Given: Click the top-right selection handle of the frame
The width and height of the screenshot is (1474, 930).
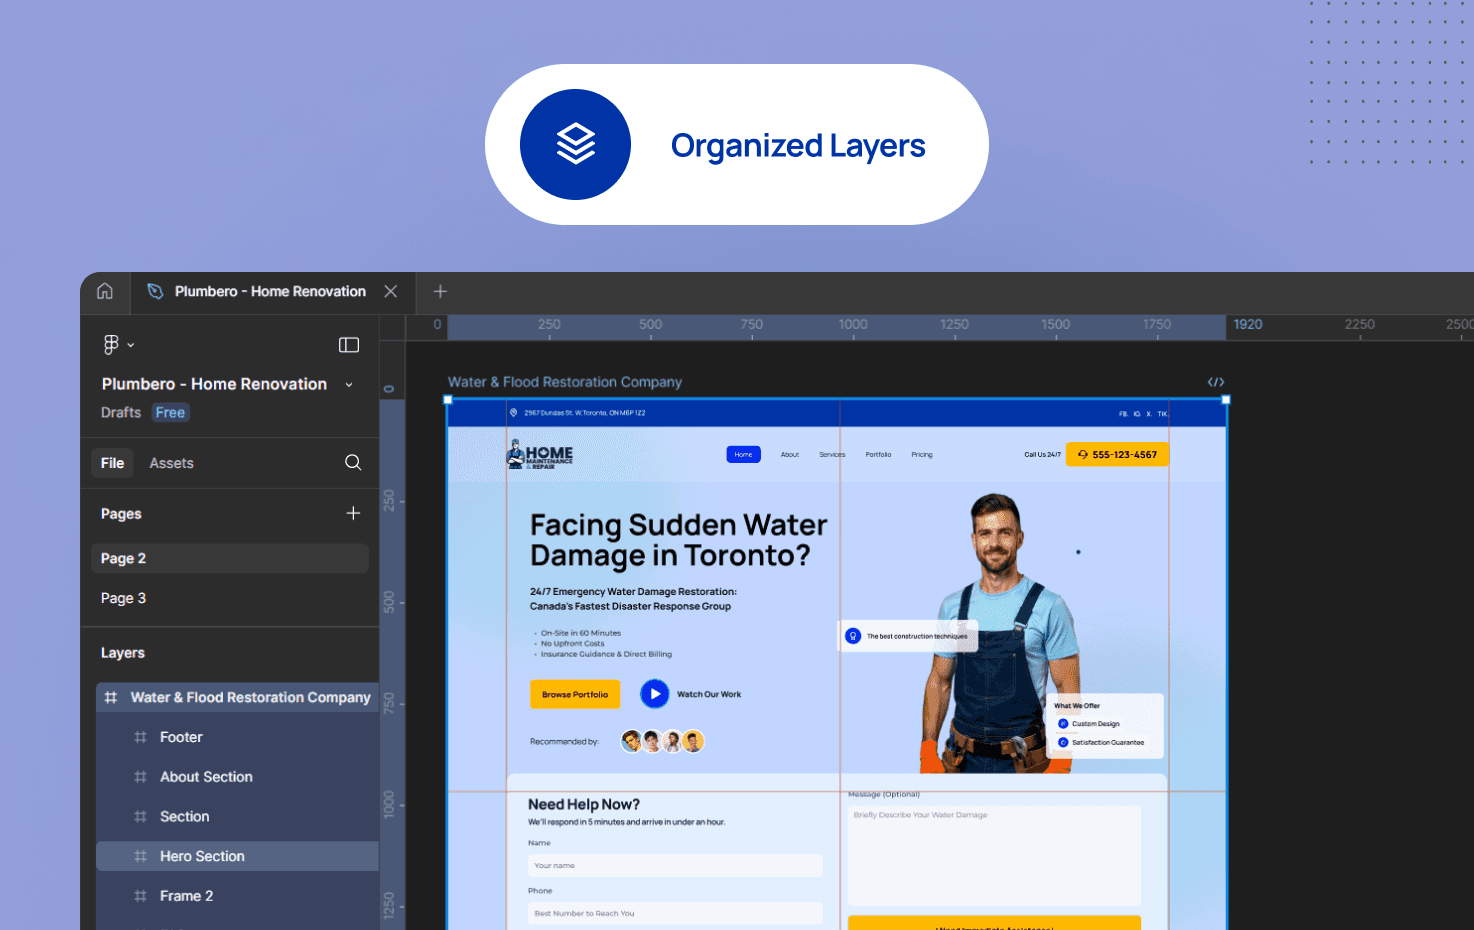Looking at the screenshot, I should pos(1226,399).
